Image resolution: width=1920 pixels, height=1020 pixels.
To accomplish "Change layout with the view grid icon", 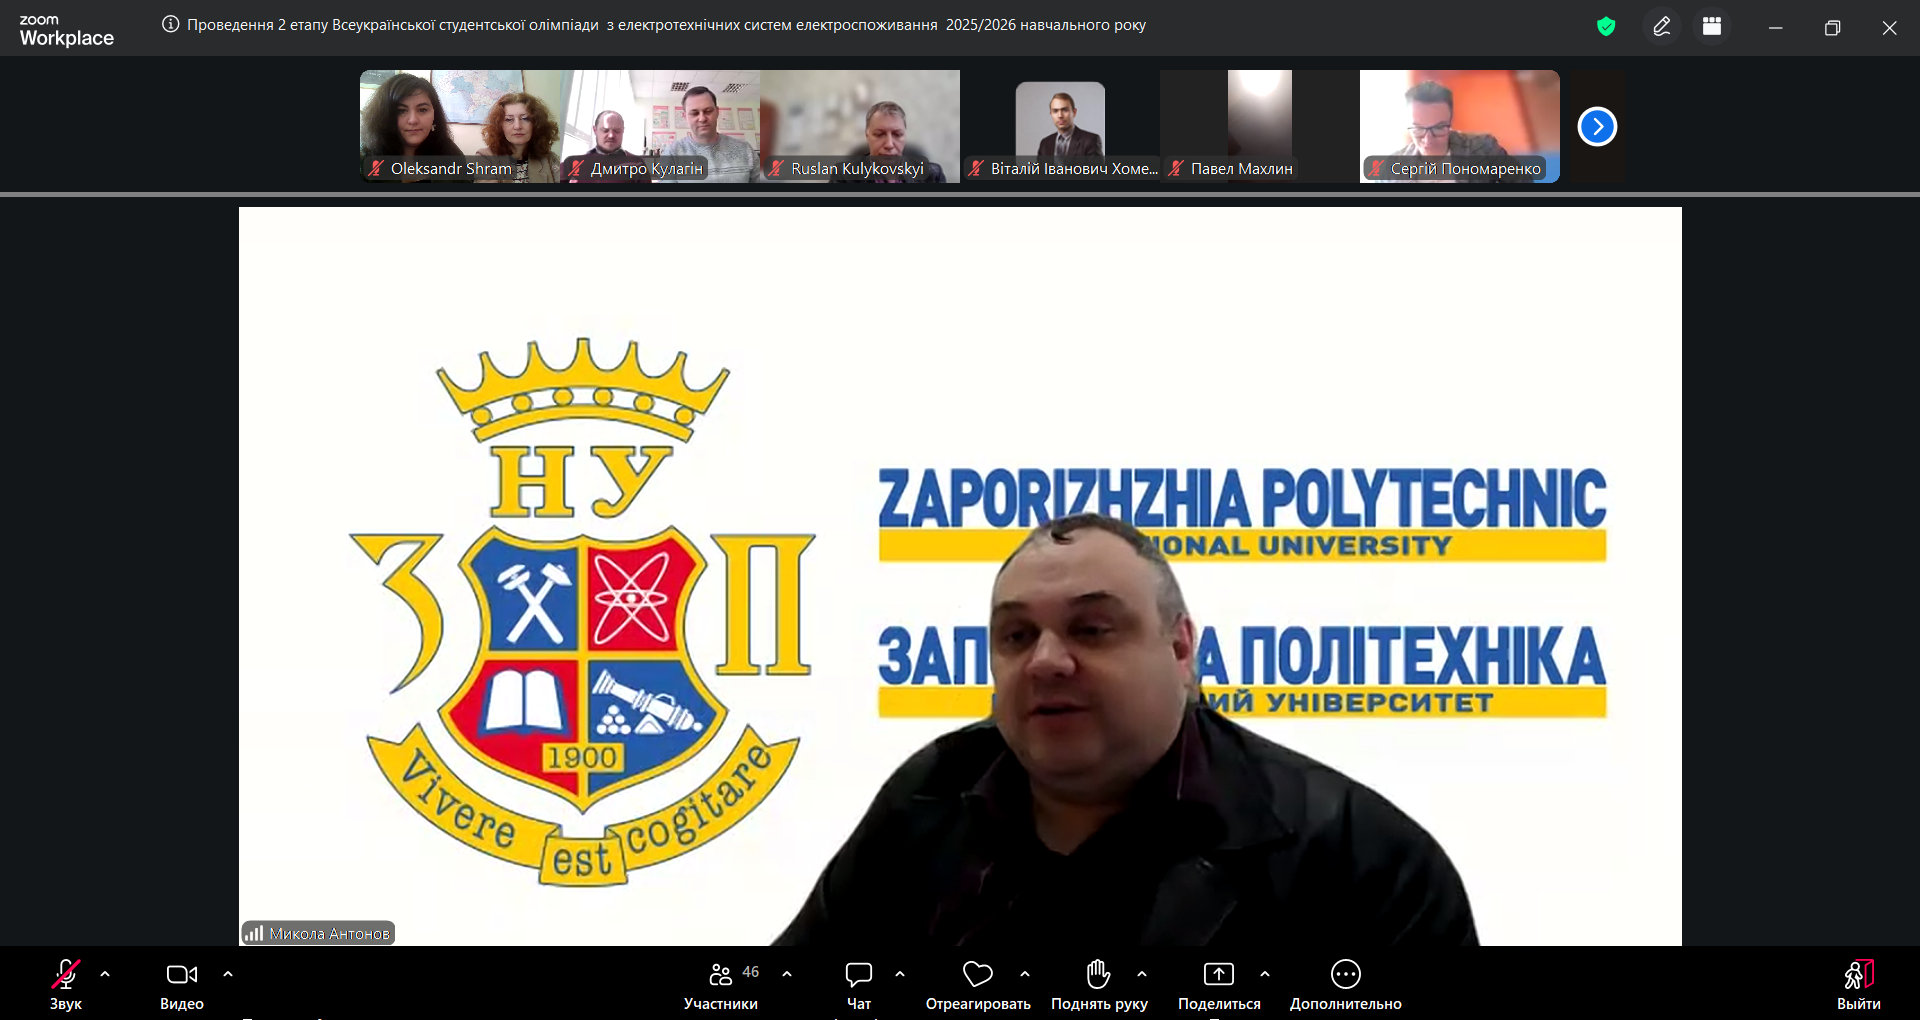I will click(x=1712, y=27).
